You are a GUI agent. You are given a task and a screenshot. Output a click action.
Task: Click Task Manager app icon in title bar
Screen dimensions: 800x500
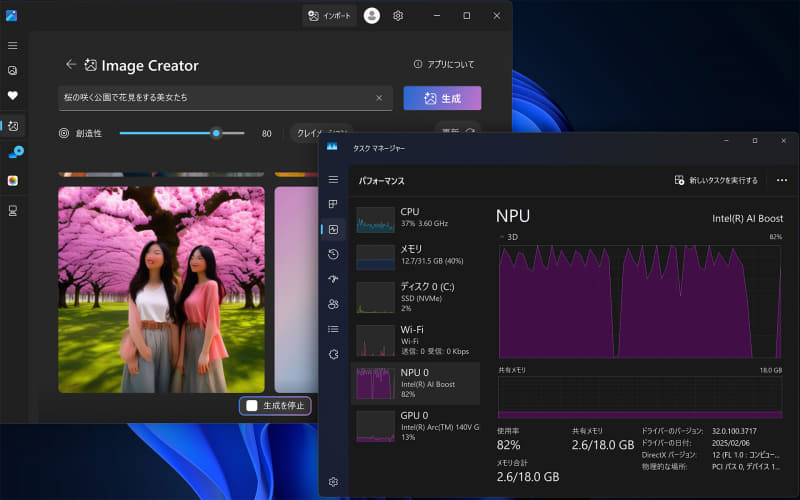(332, 147)
